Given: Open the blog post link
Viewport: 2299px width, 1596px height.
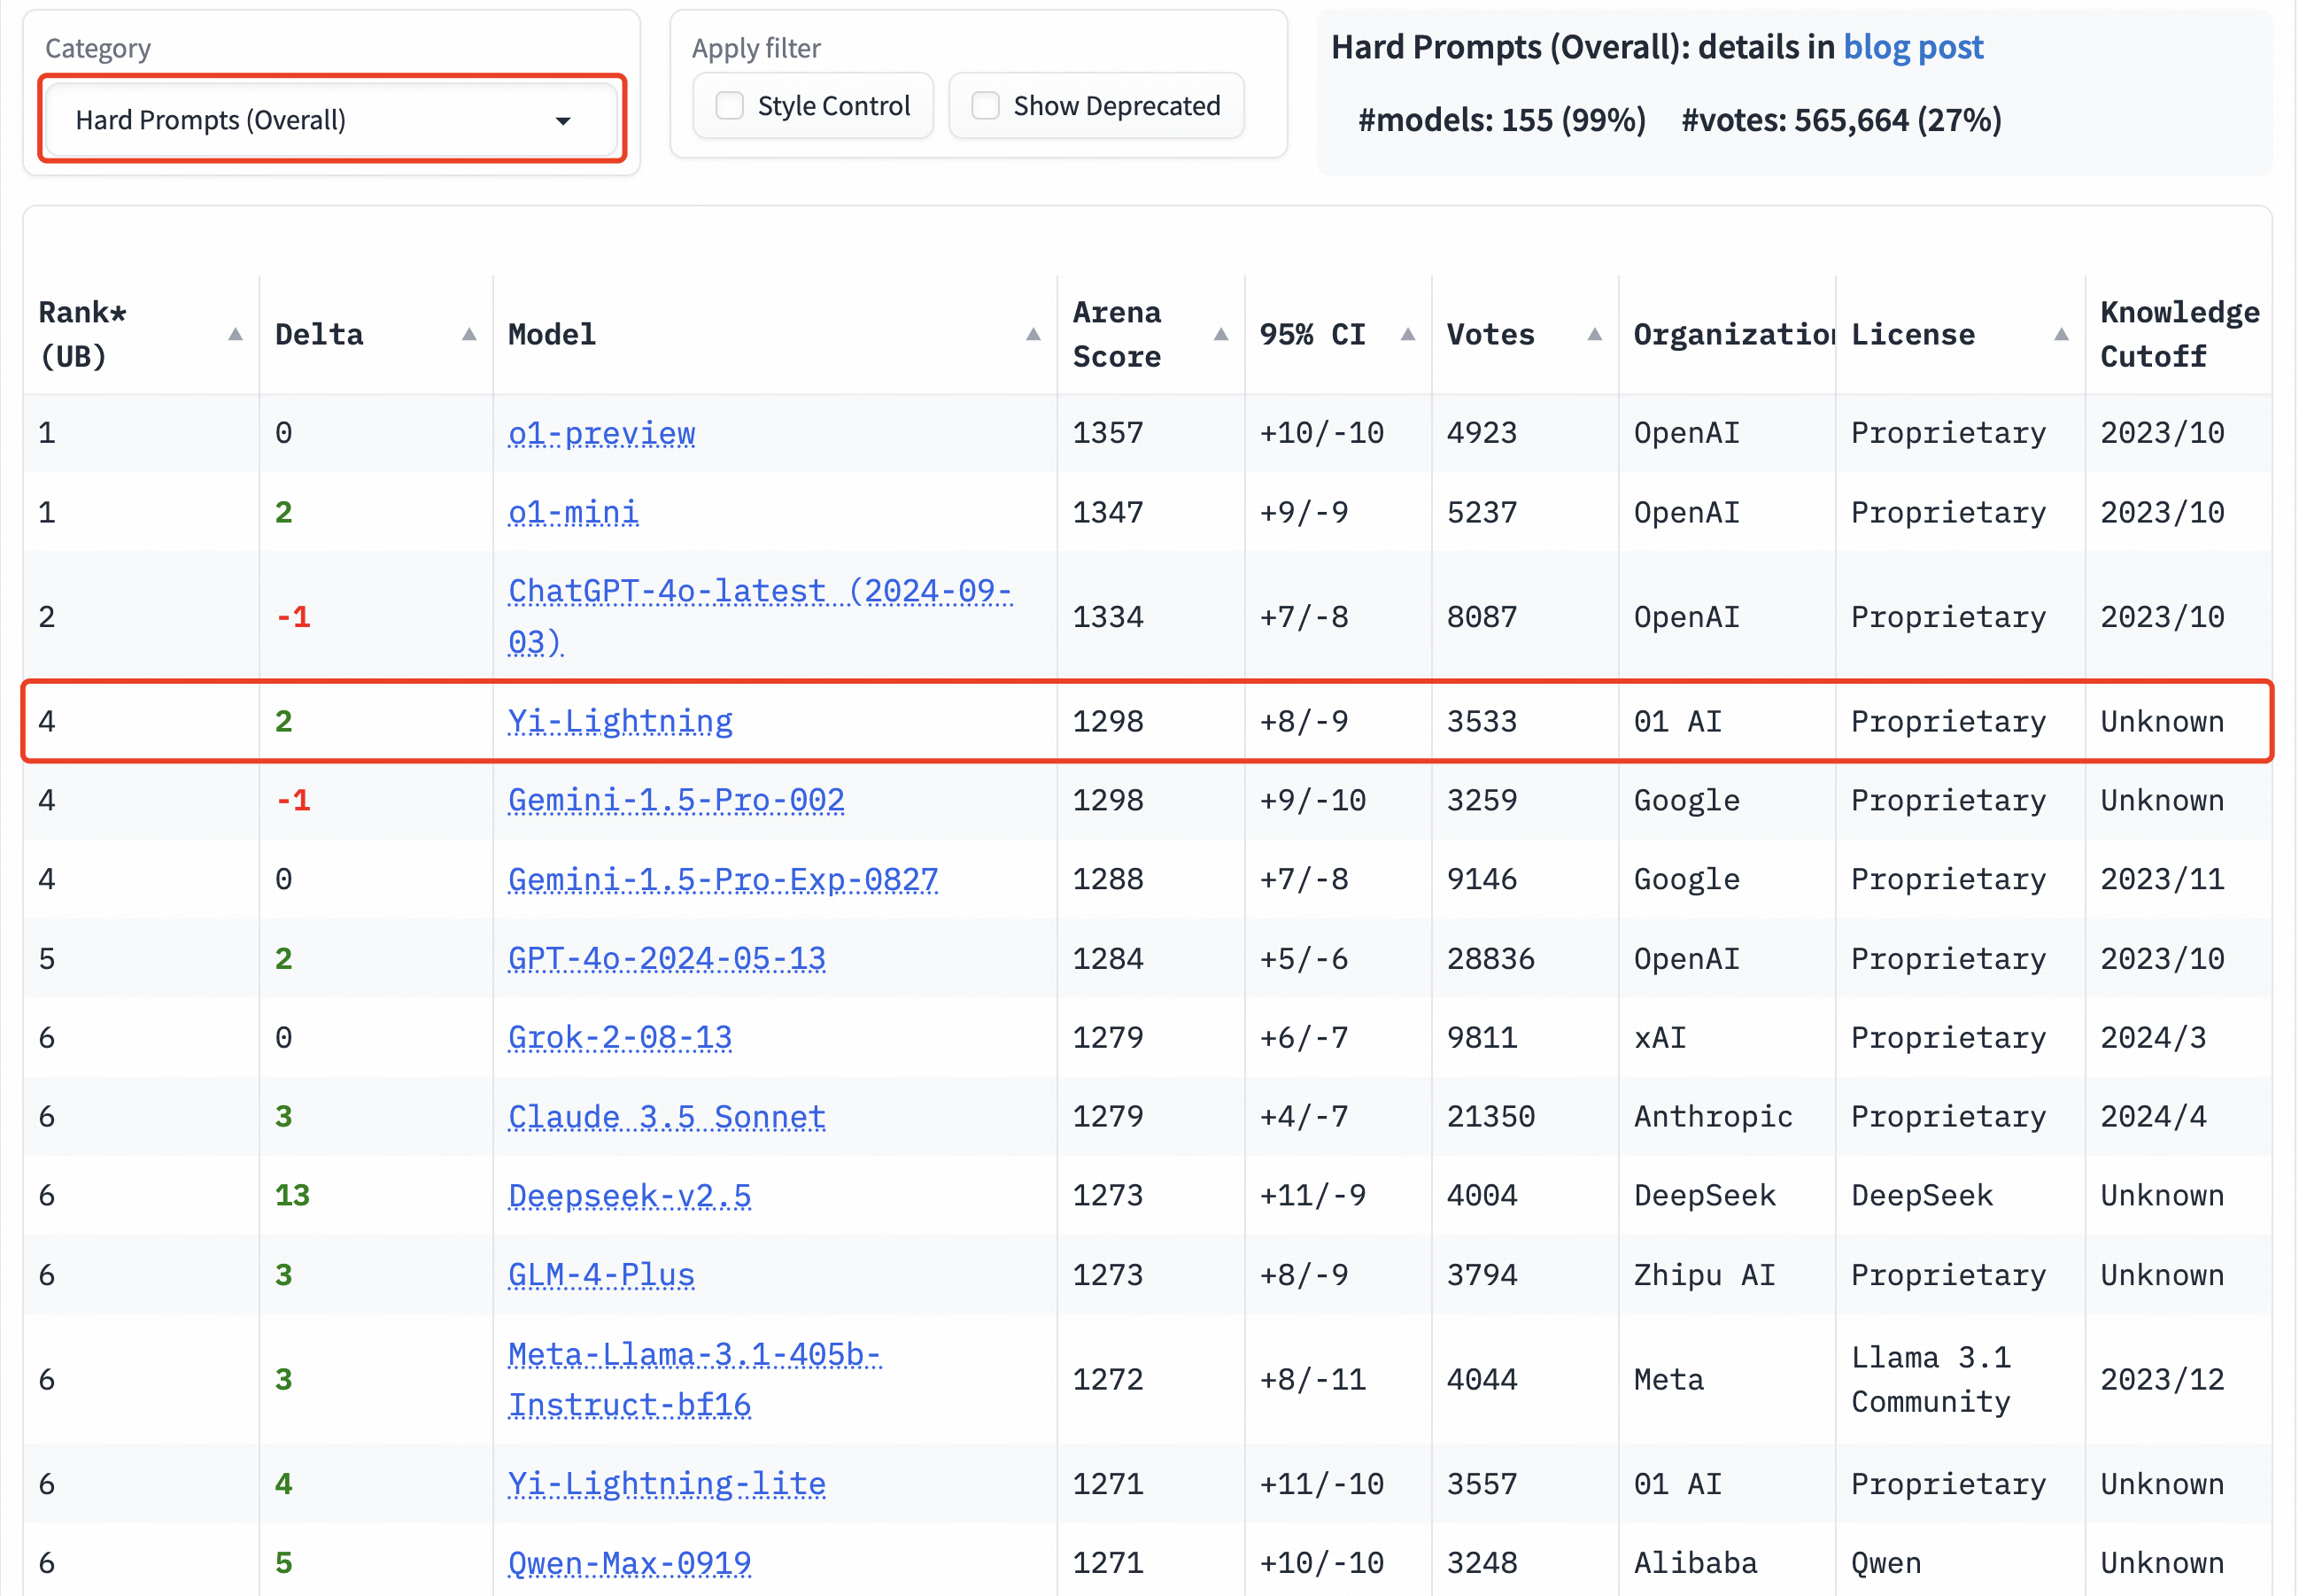Looking at the screenshot, I should pos(1912,47).
